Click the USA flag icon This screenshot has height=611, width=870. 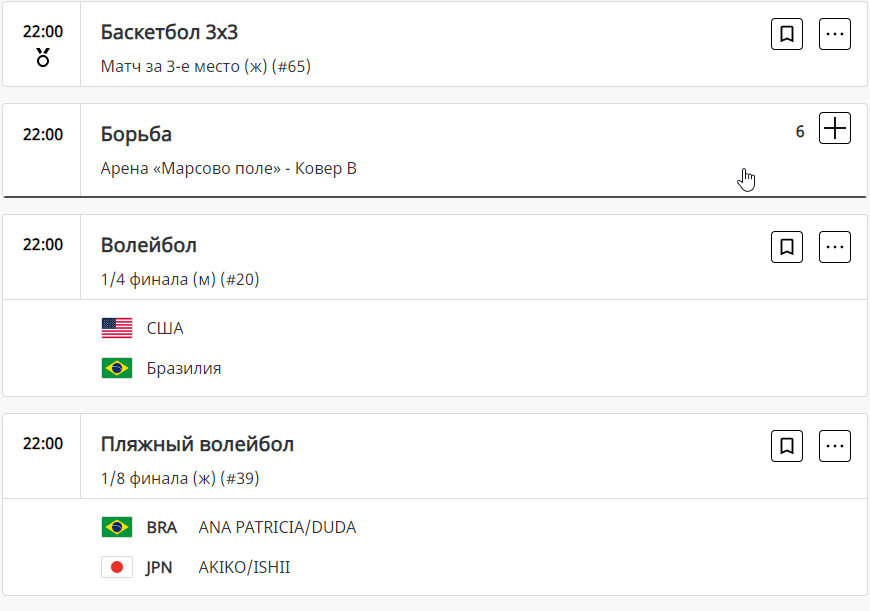tap(117, 328)
